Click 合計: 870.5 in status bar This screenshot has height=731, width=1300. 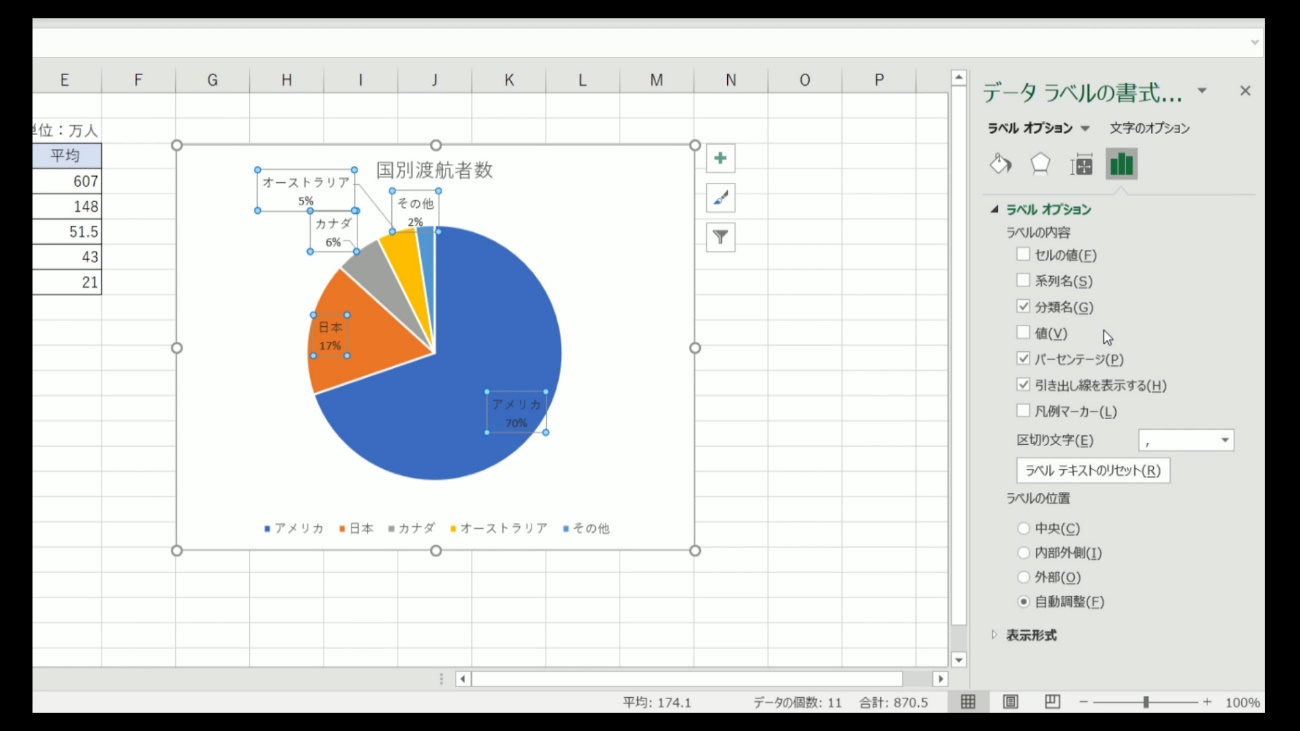point(893,703)
